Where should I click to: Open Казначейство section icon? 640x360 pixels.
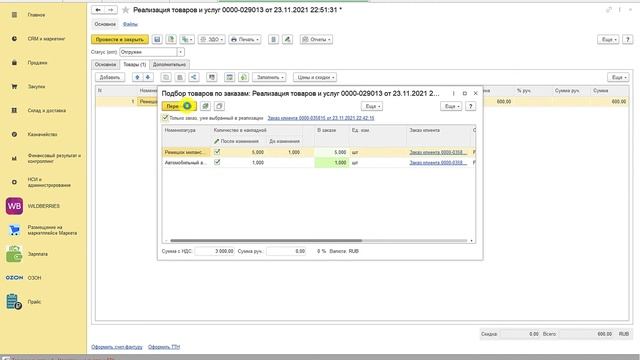pyautogui.click(x=14, y=134)
